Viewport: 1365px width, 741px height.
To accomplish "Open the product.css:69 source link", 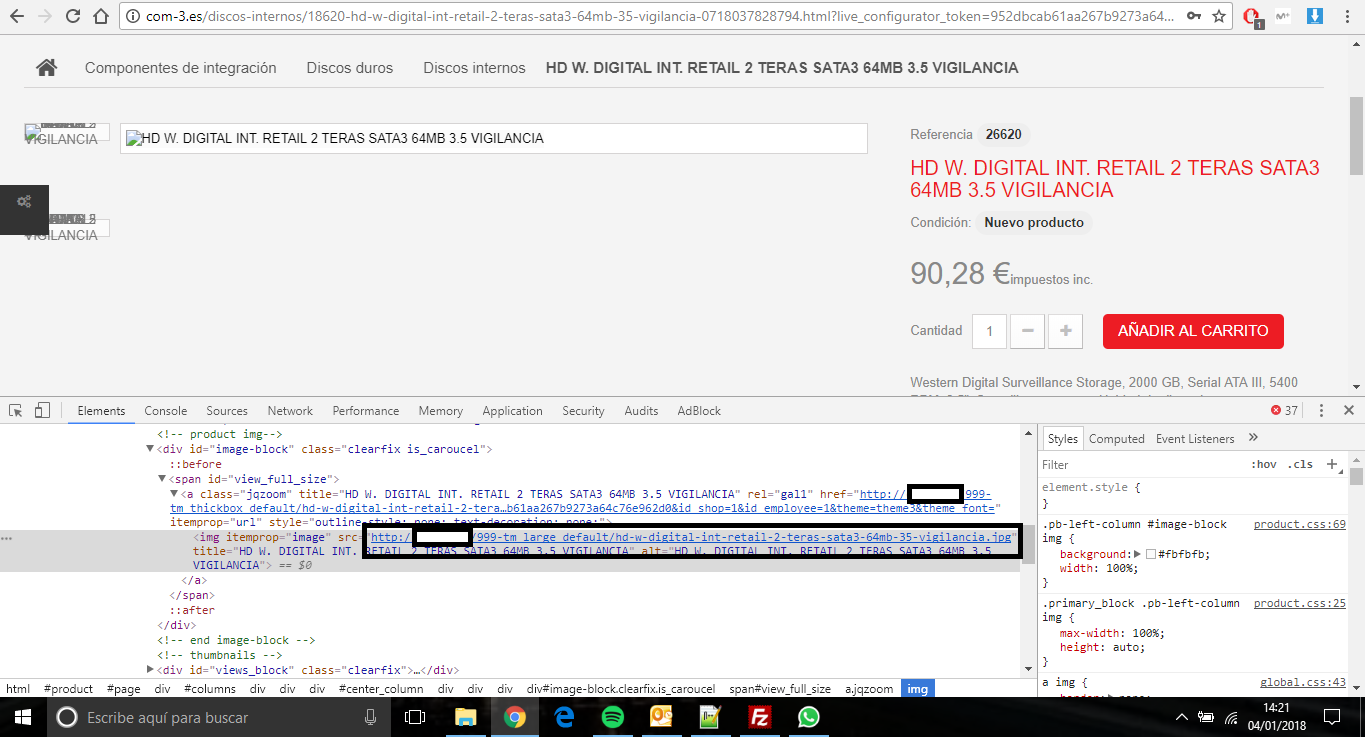I will pos(1300,524).
